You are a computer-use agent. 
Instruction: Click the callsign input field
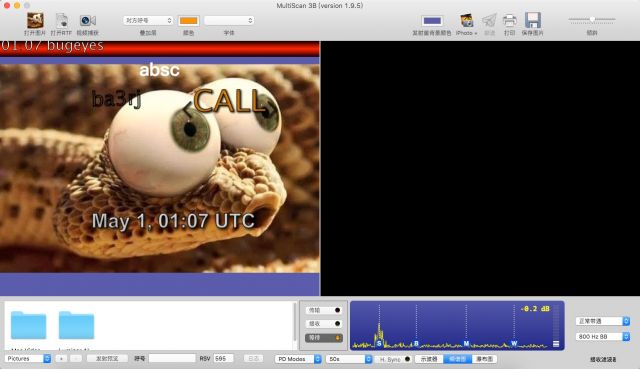[x=172, y=358]
